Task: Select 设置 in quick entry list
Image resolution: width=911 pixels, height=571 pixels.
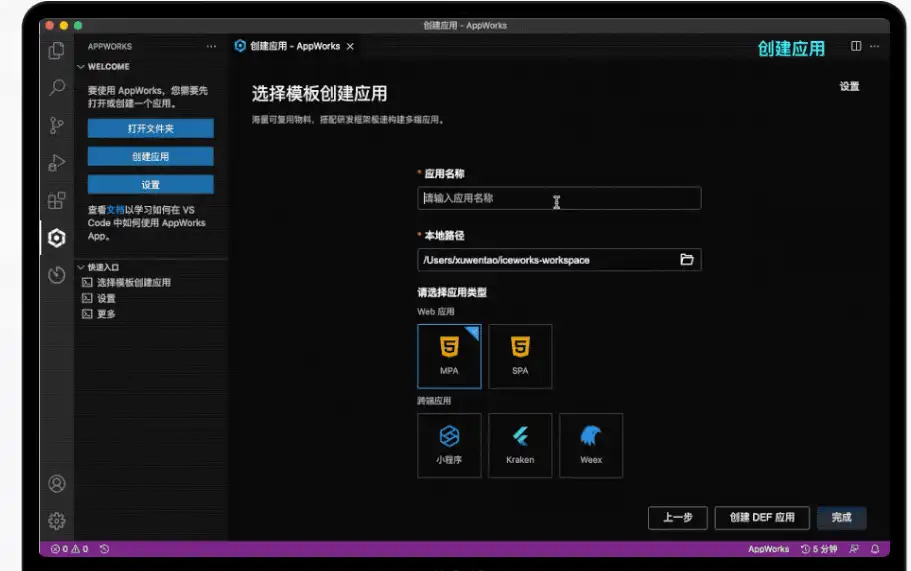Action: click(x=106, y=298)
